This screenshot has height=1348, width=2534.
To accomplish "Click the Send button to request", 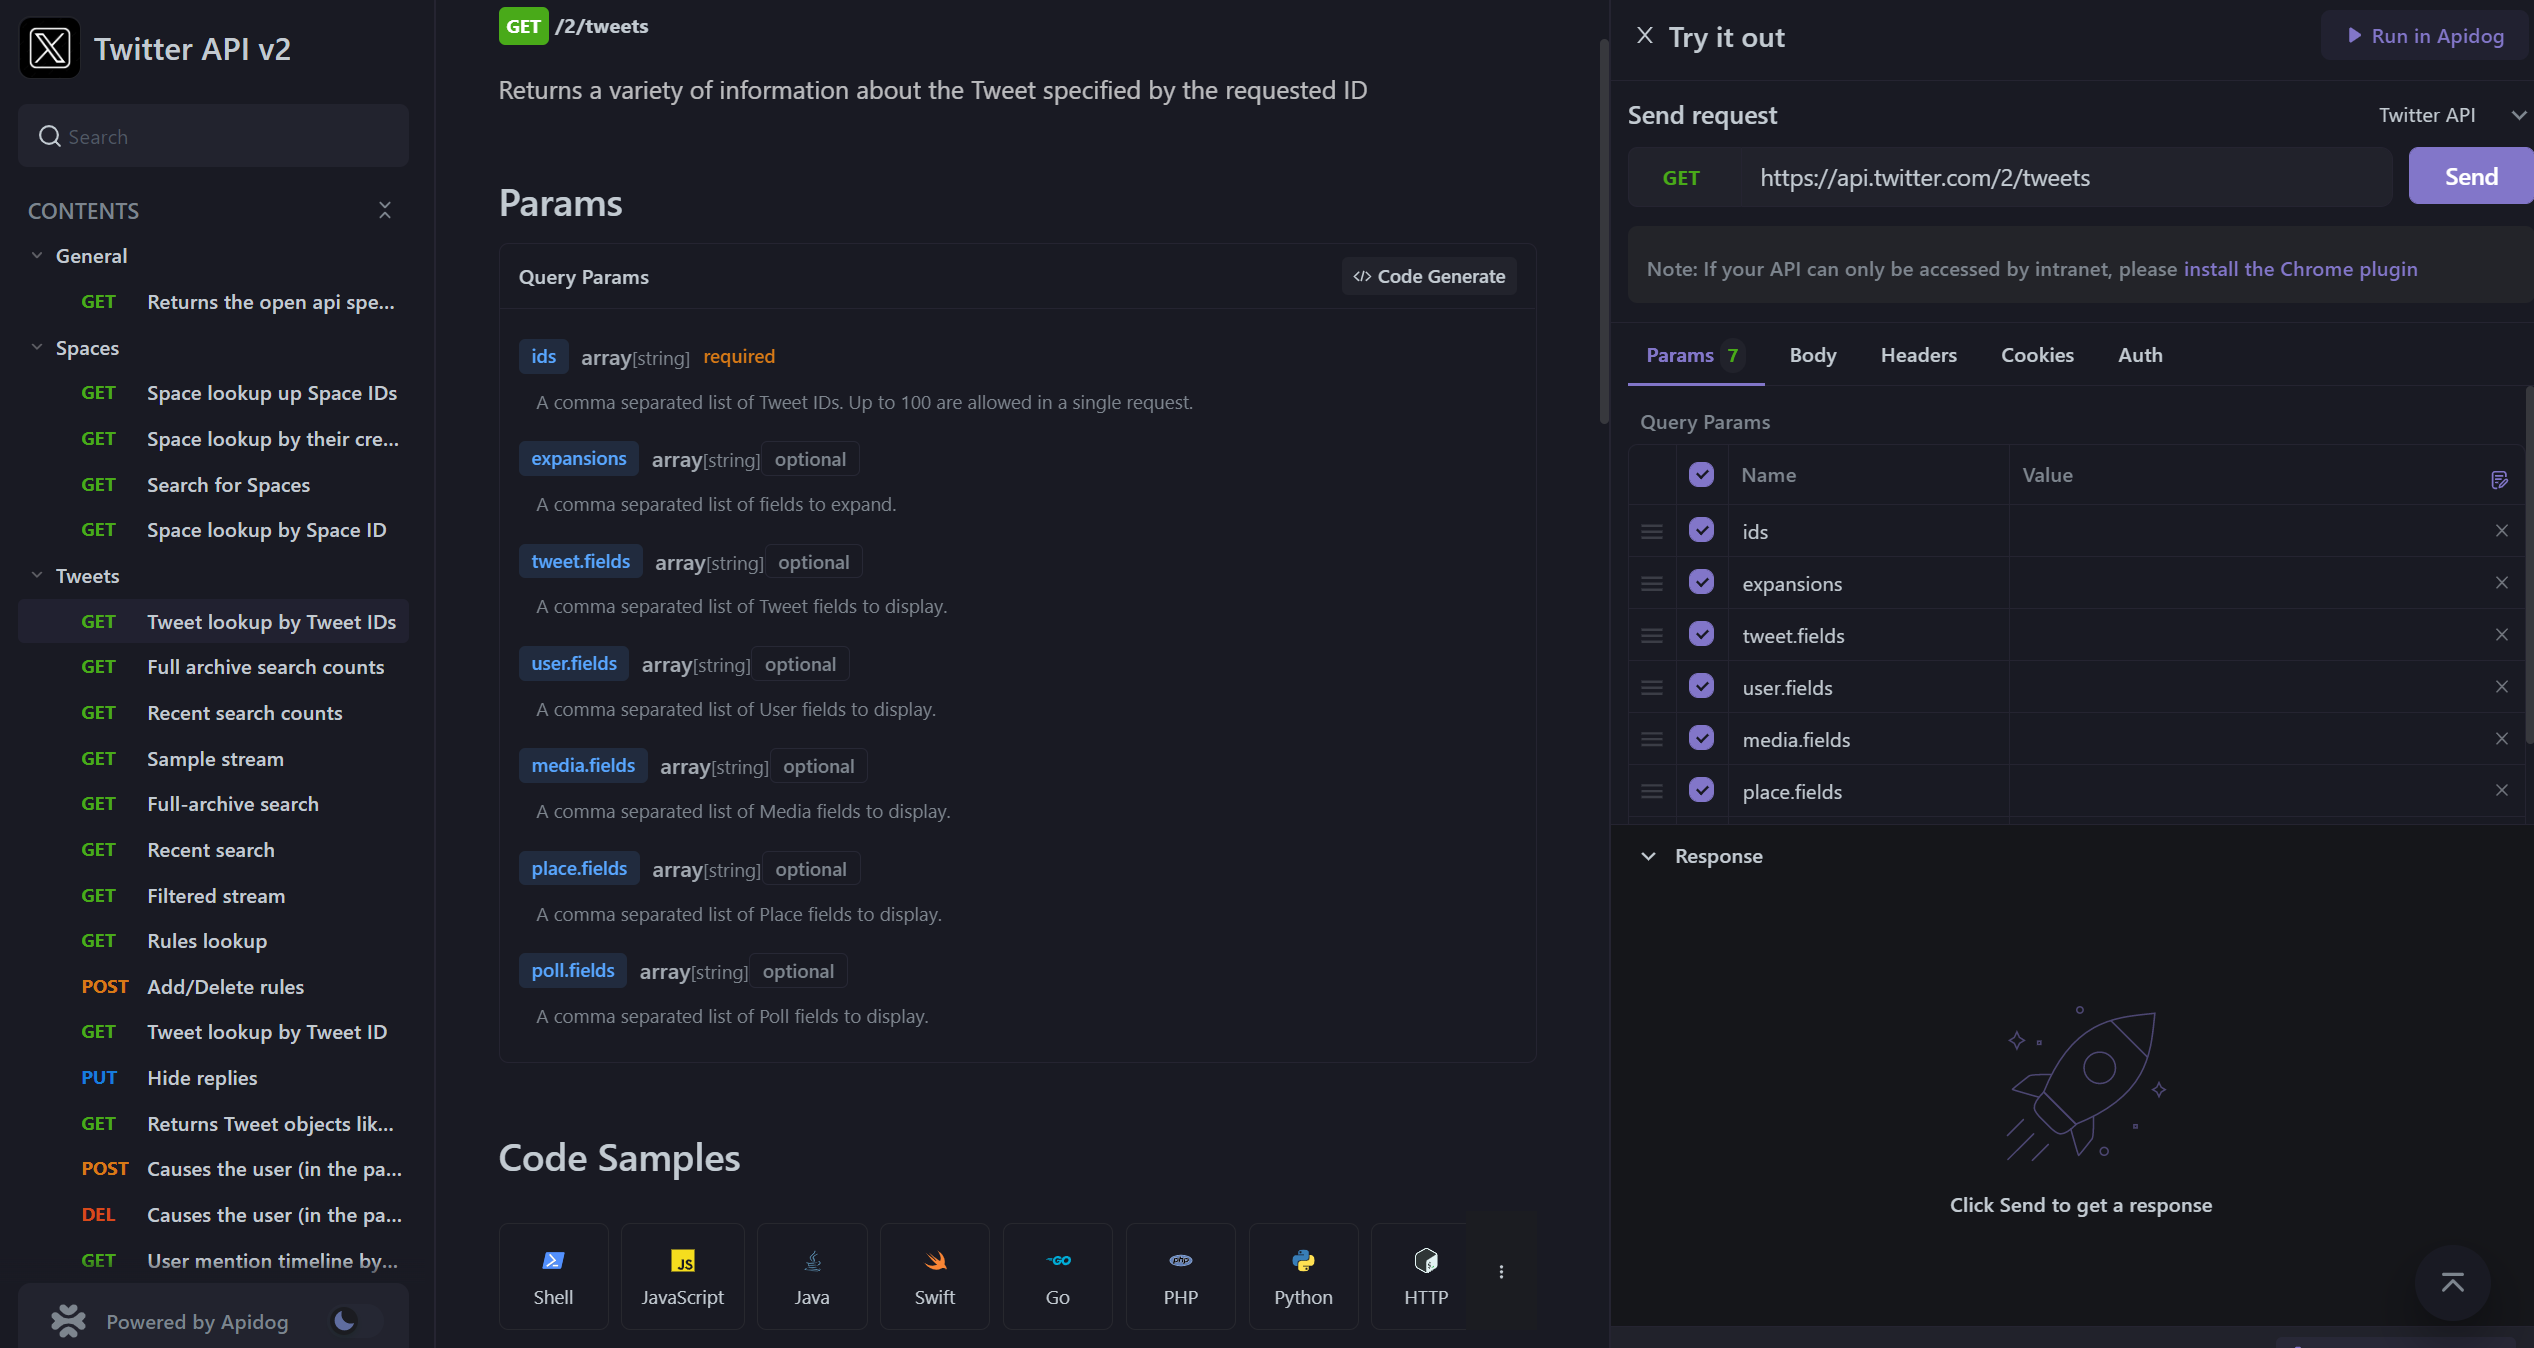I will point(2472,176).
